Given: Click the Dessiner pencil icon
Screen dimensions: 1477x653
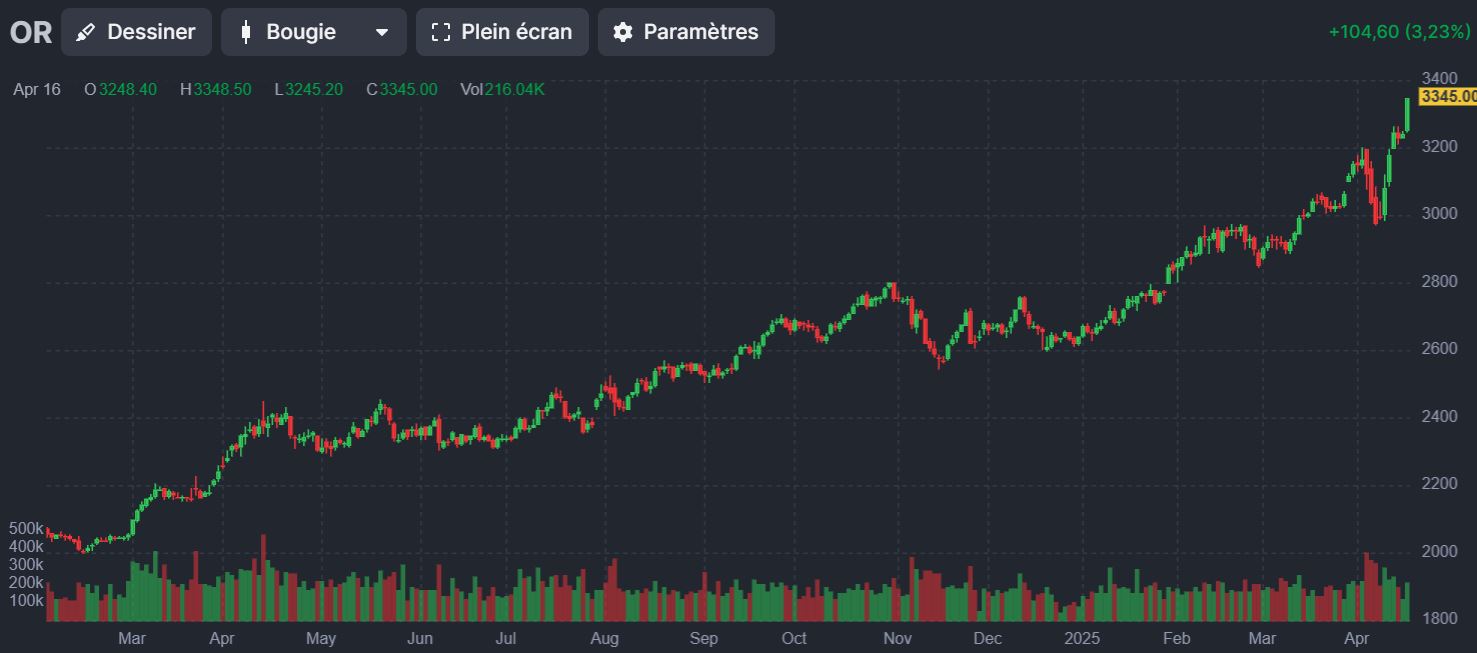Looking at the screenshot, I should (85, 32).
